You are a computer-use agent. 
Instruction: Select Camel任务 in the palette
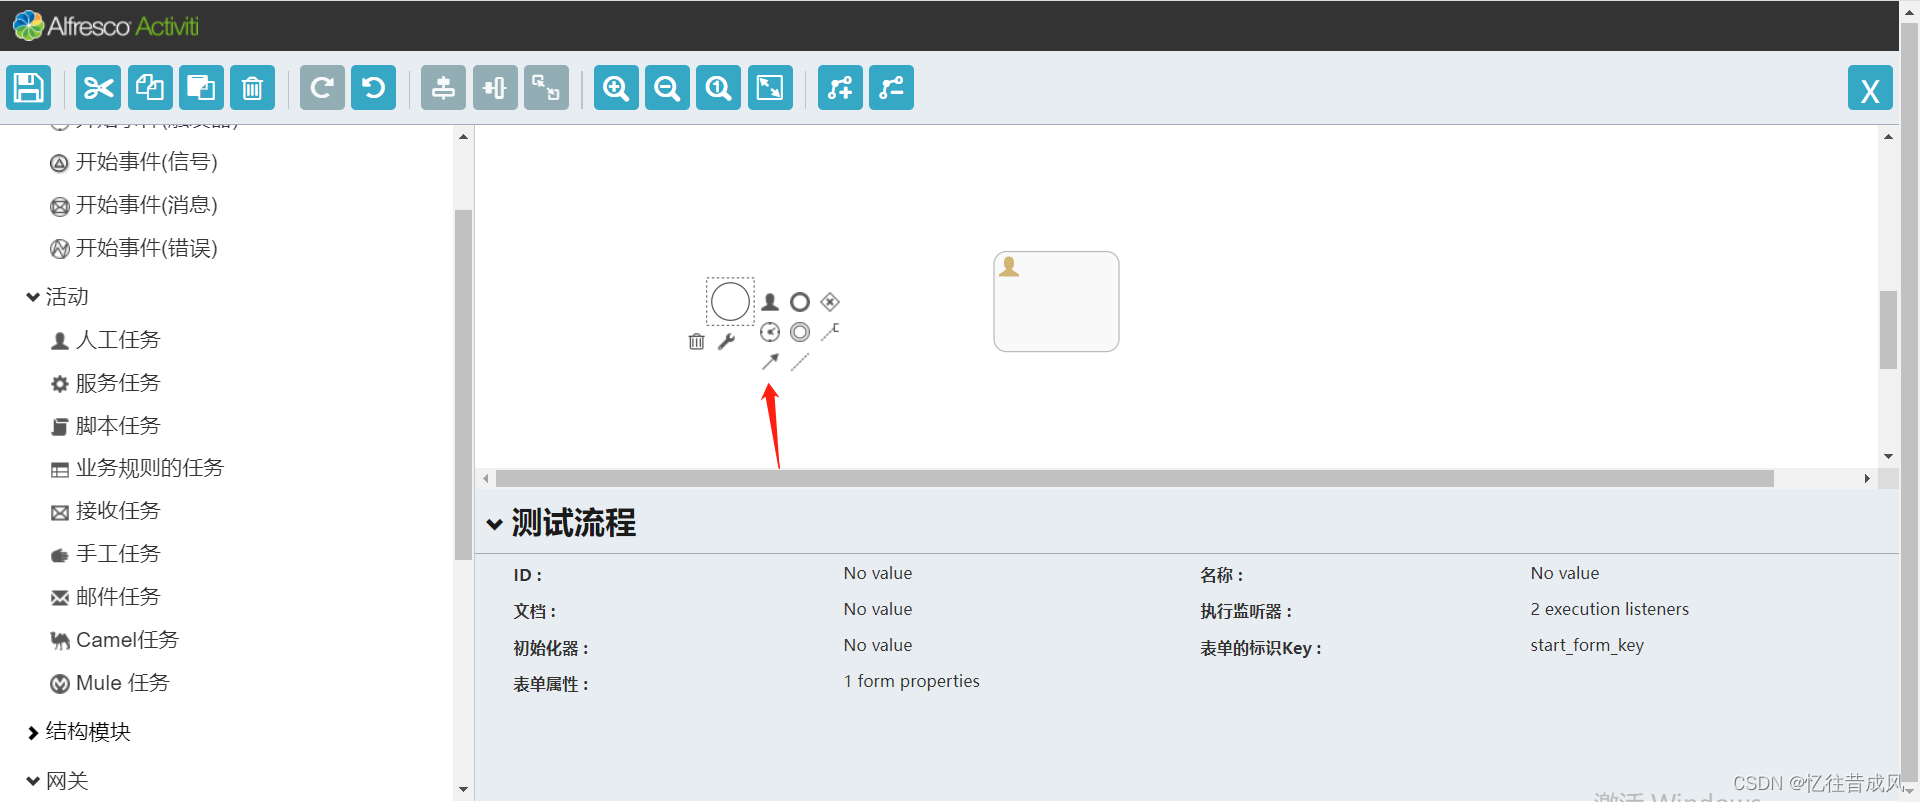coord(114,640)
